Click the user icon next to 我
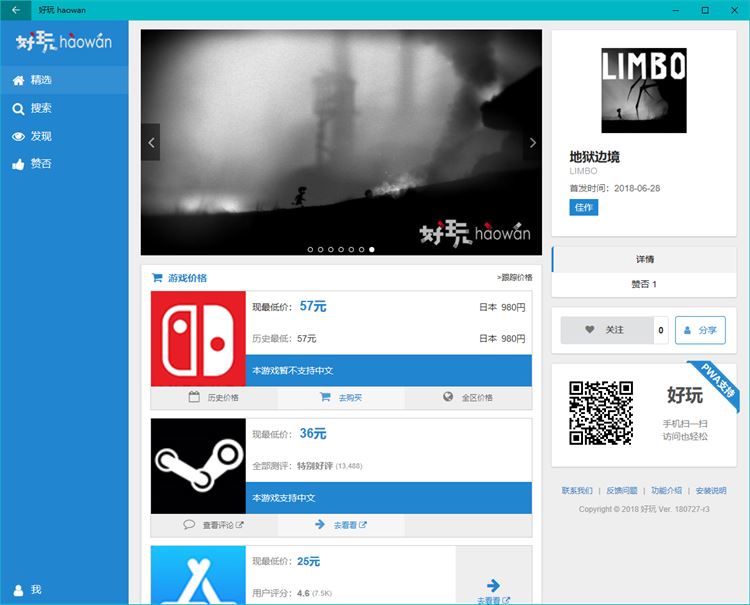This screenshot has width=750, height=605. point(18,590)
